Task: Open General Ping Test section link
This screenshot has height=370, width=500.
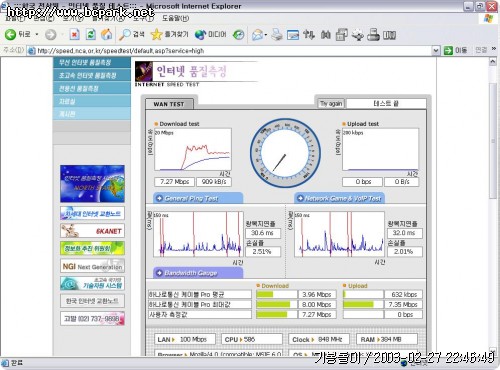Action: click(x=198, y=198)
